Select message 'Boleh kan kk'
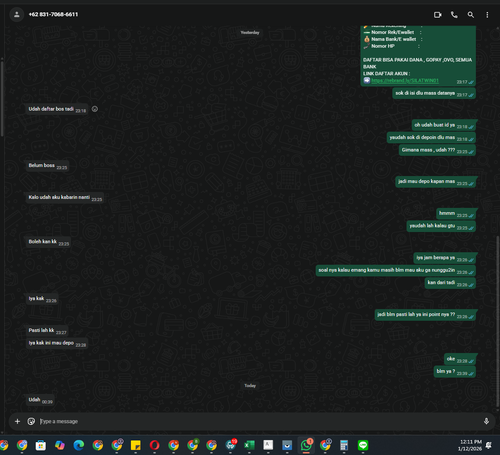500x455 pixels. (48, 242)
